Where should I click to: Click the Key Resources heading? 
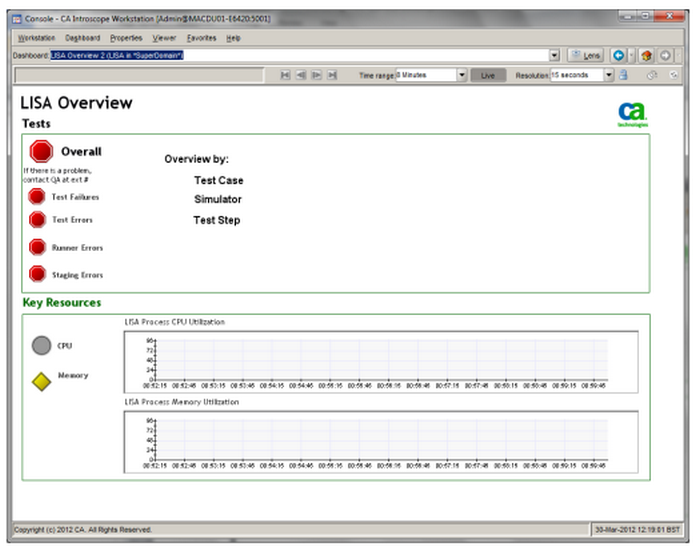coord(62,302)
